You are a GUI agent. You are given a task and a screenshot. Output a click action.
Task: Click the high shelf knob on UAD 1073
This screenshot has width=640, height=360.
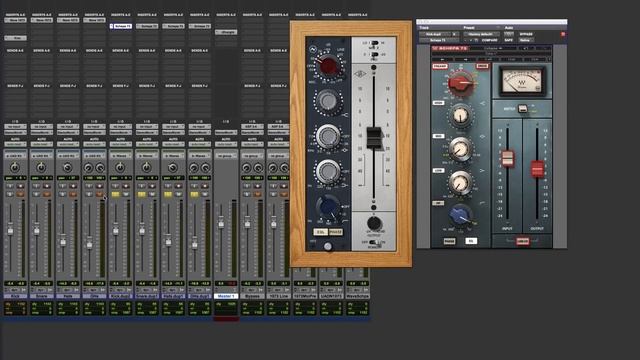(x=328, y=100)
